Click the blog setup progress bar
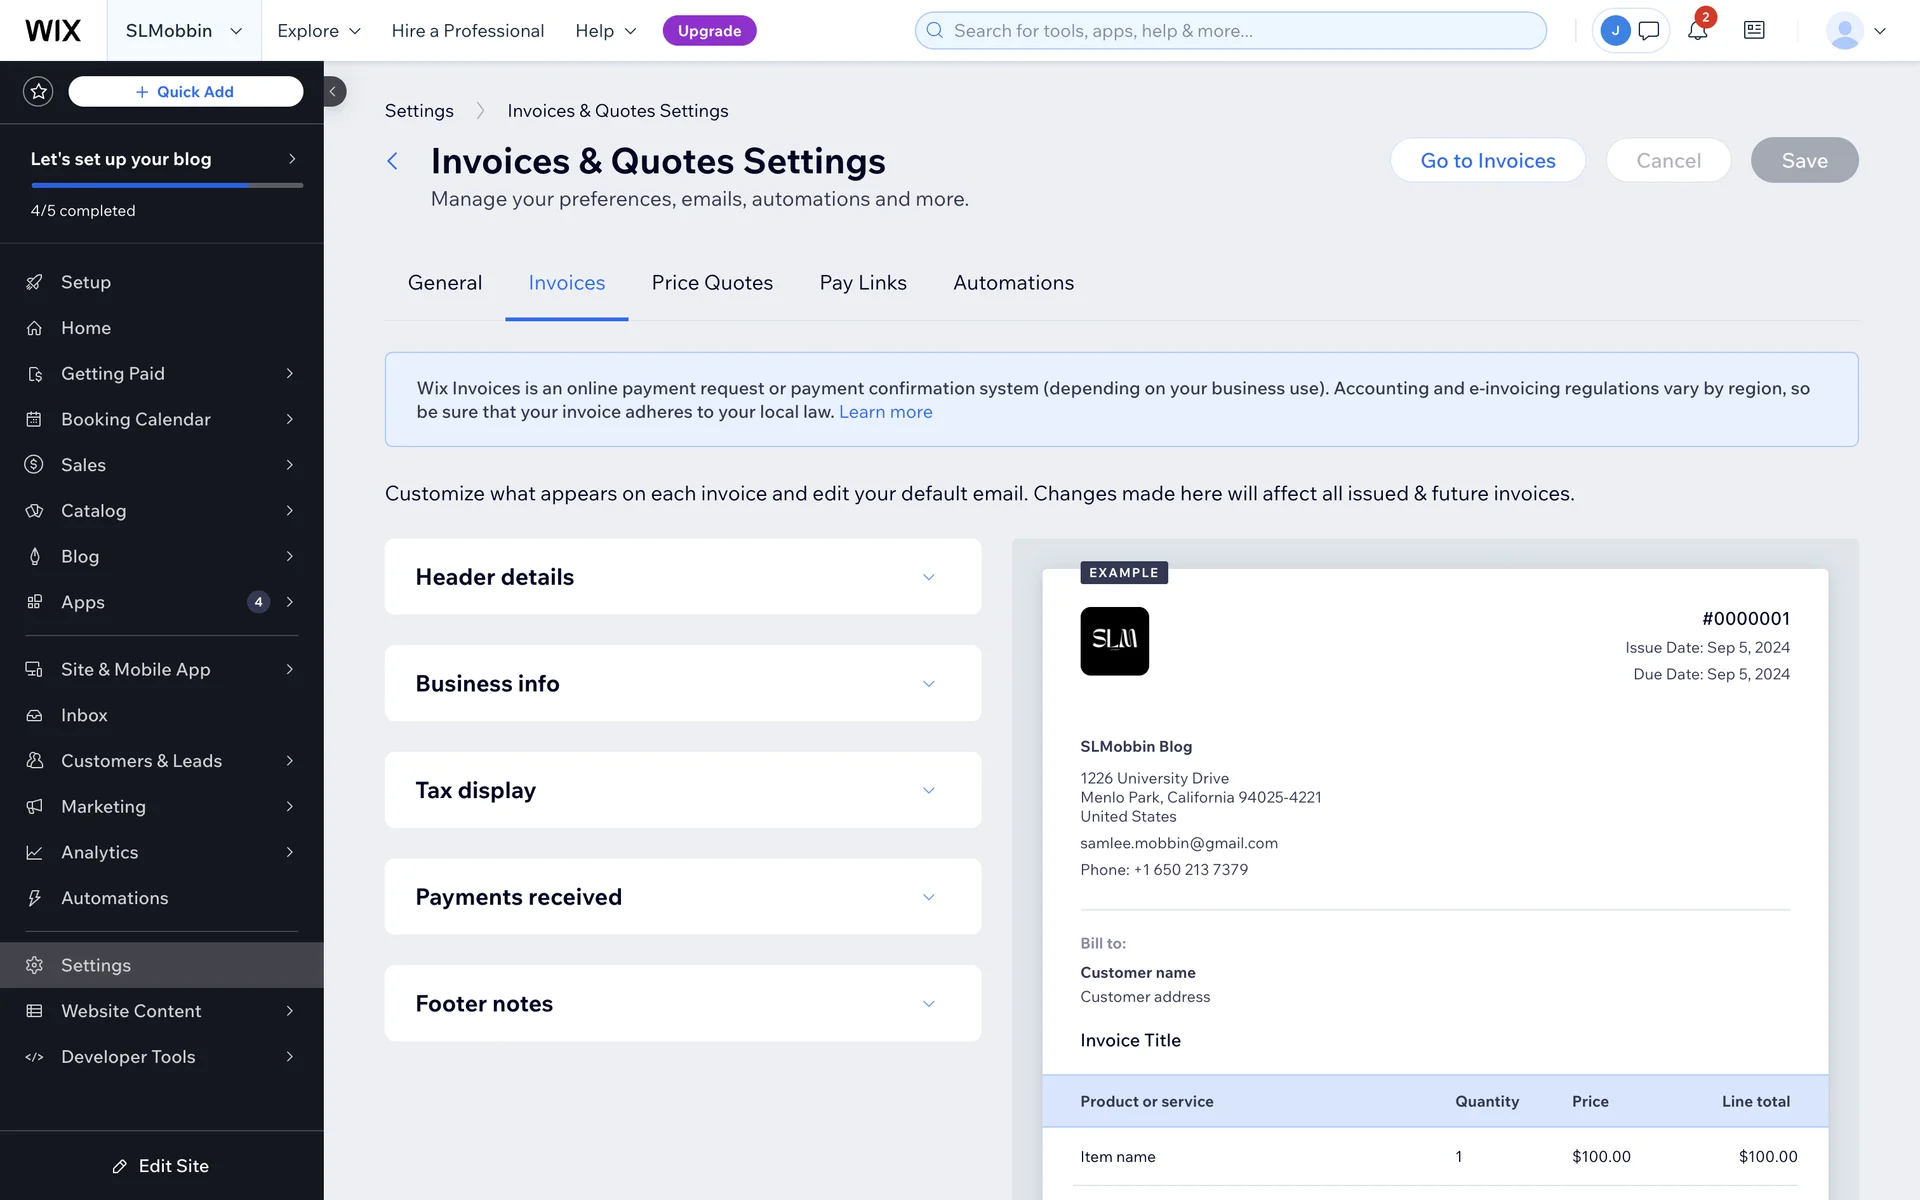 tap(167, 185)
